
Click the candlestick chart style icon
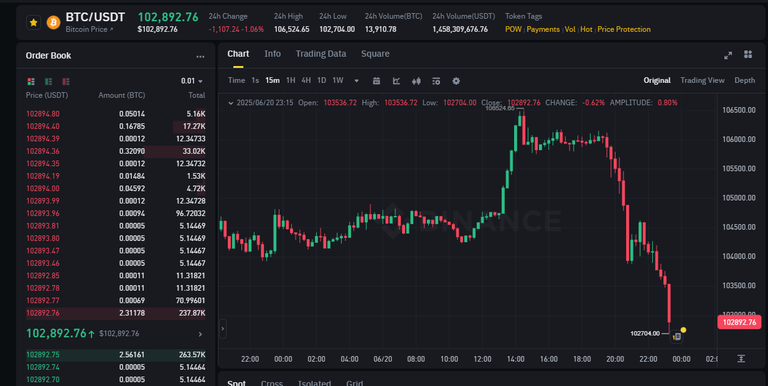click(x=416, y=81)
